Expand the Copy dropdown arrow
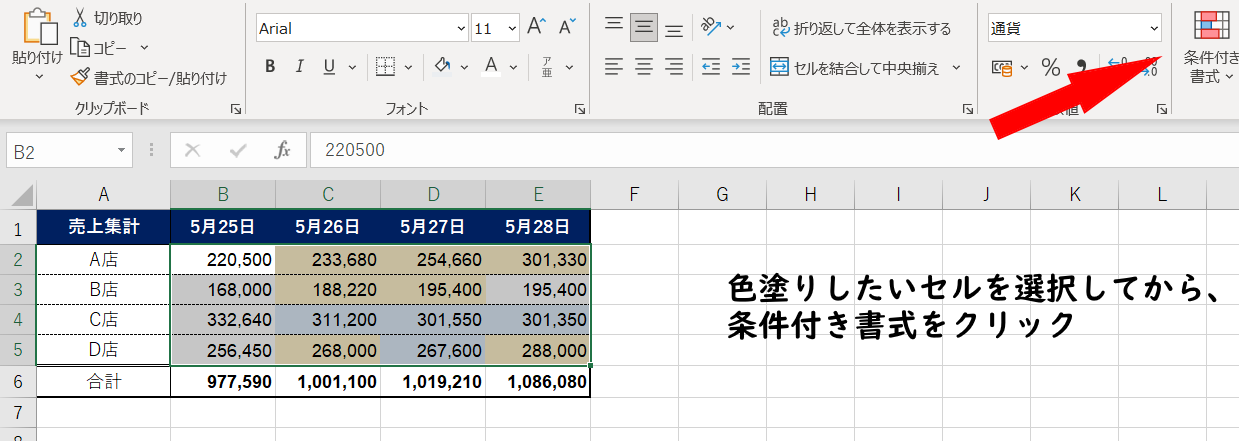 [144, 47]
